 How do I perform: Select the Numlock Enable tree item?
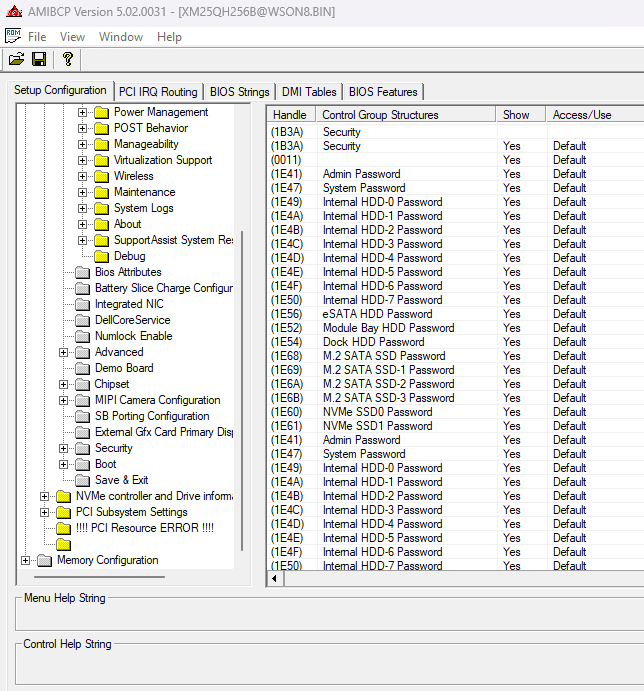point(133,336)
